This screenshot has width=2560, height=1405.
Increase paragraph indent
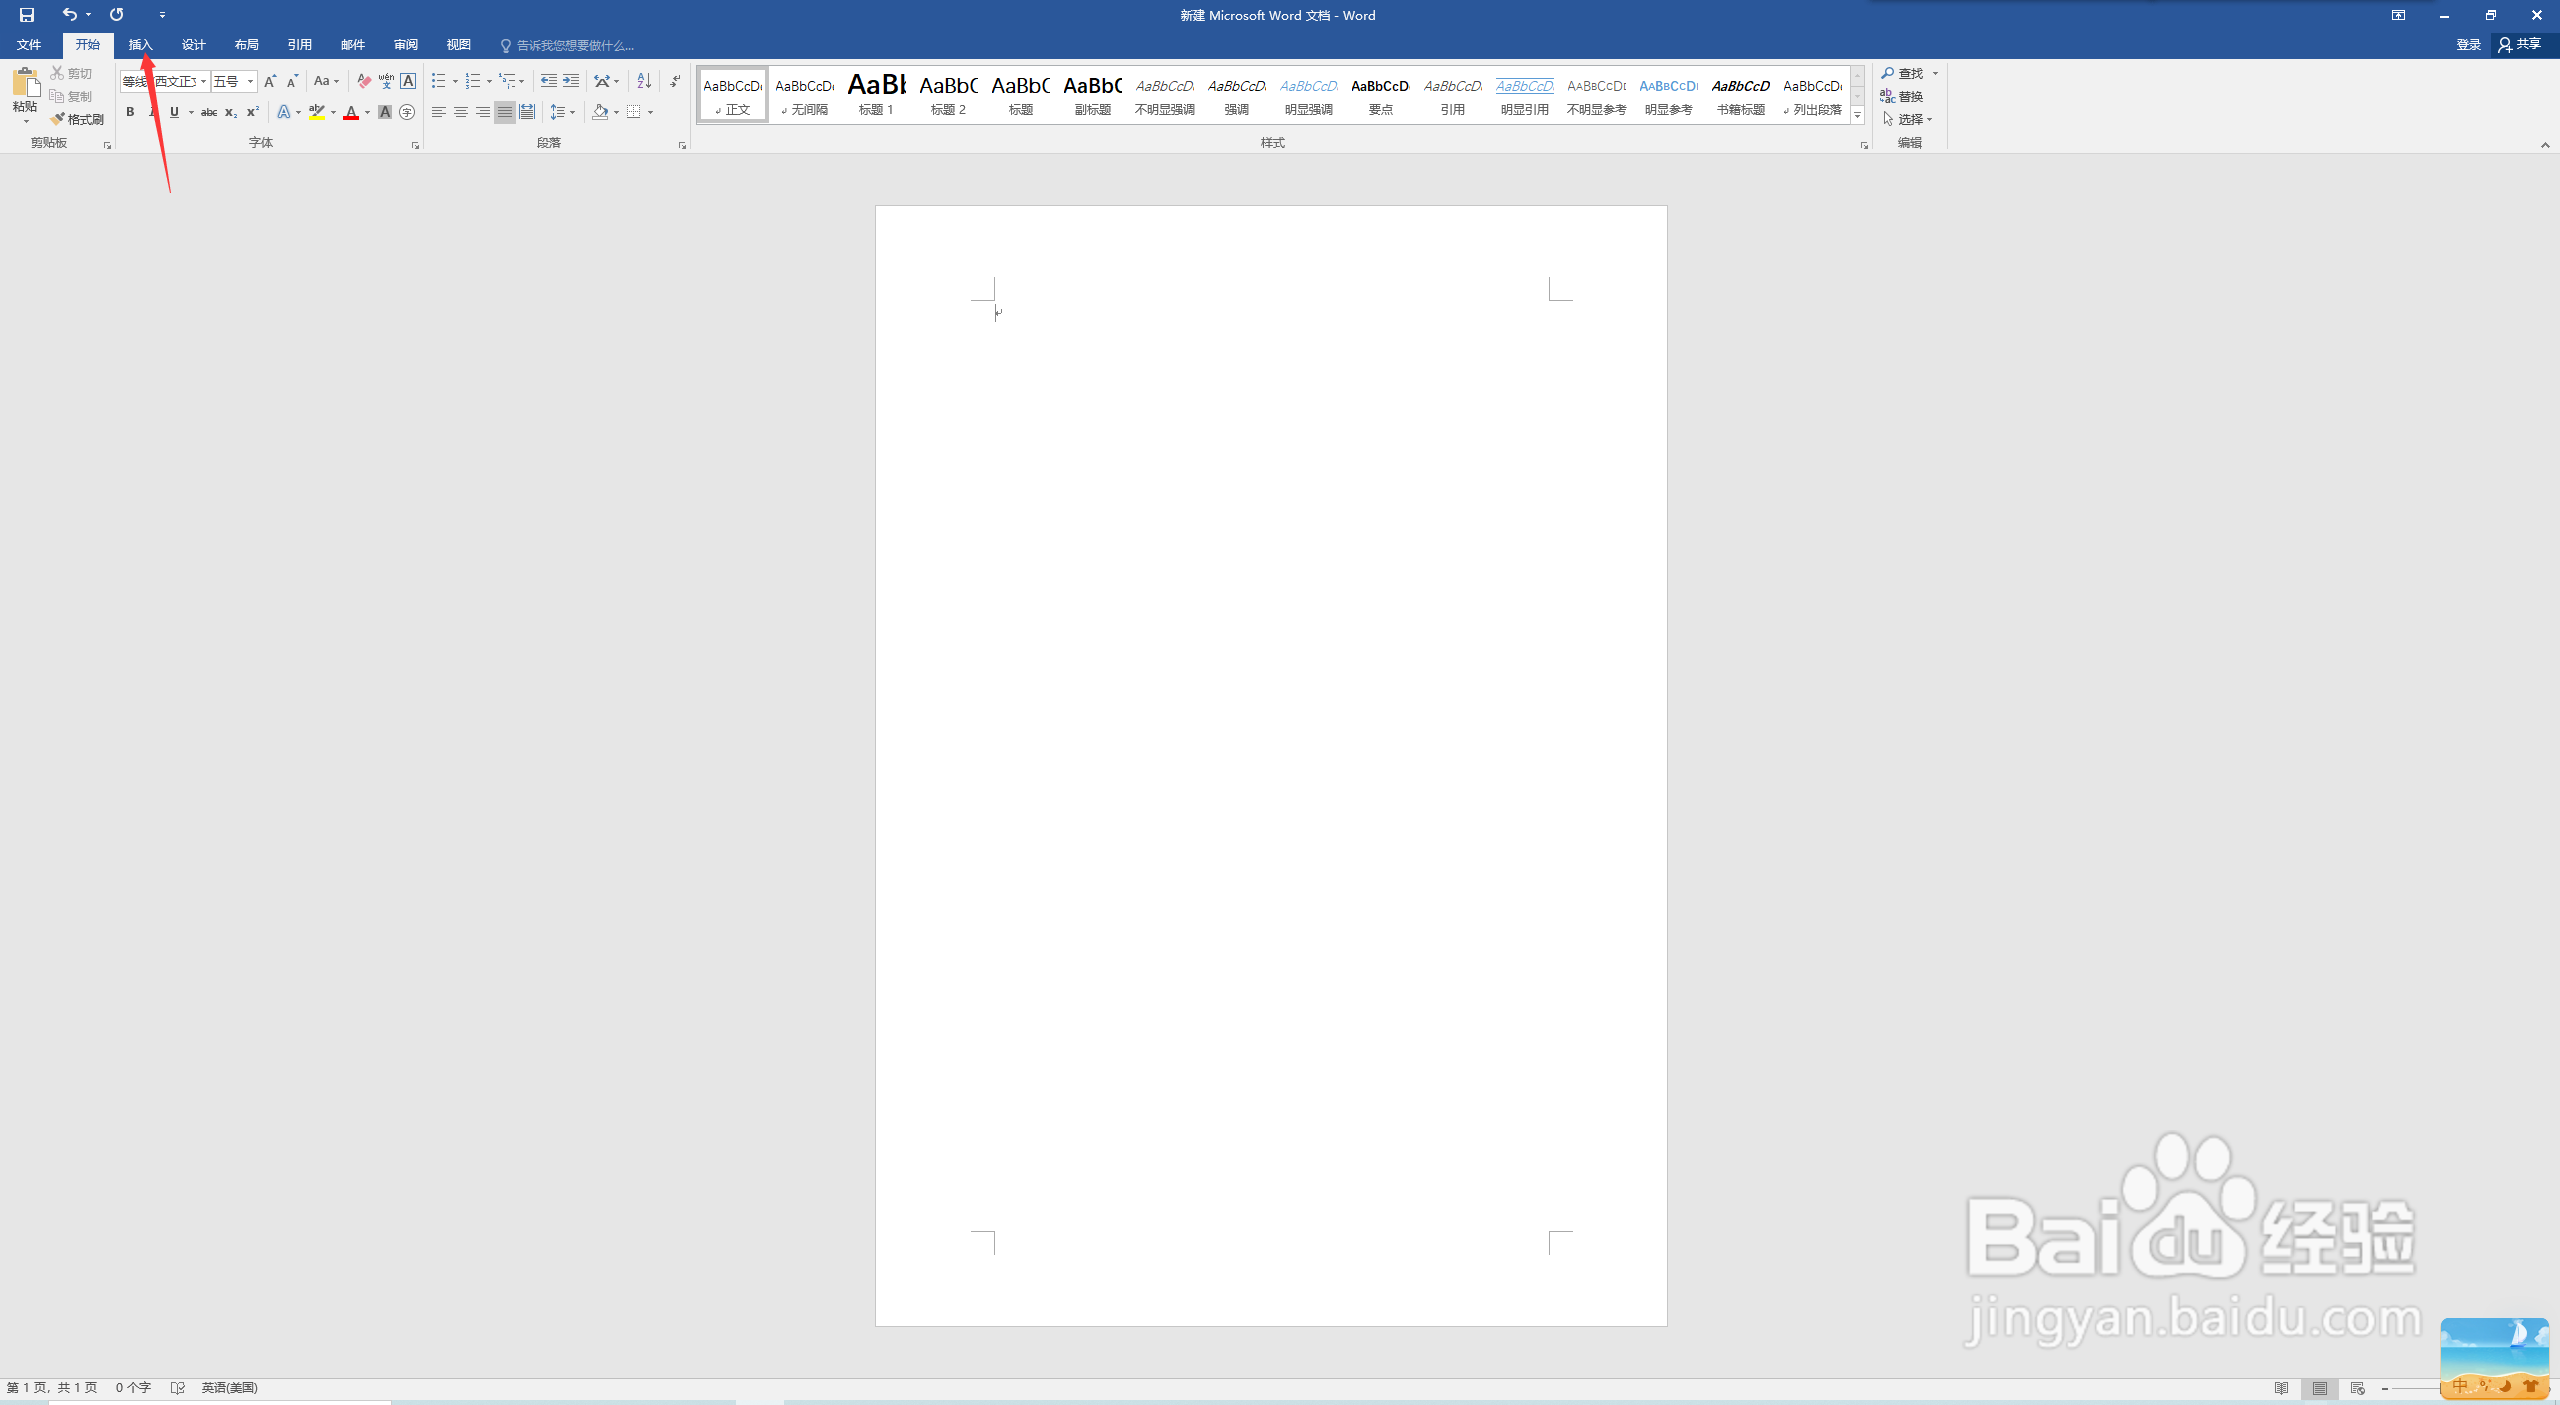pos(571,81)
